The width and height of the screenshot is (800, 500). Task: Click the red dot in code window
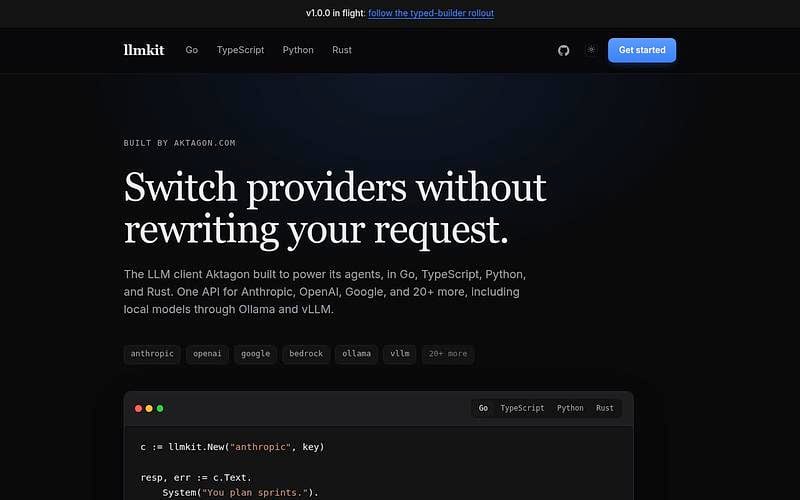(138, 408)
